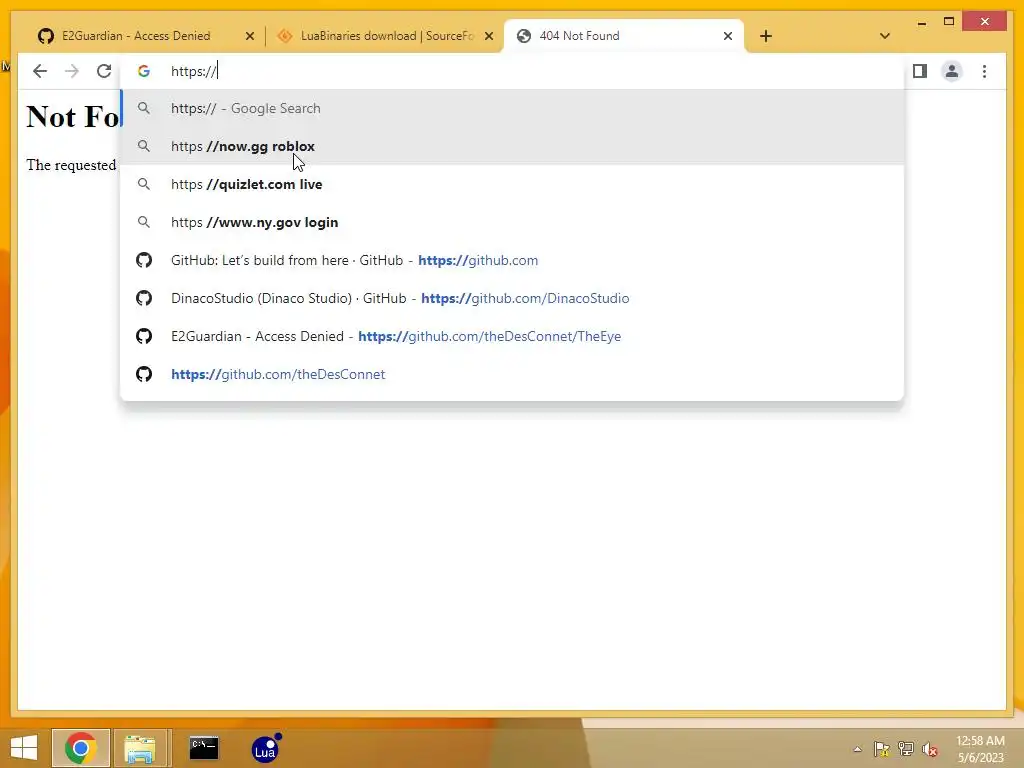Go back using the browser back arrow

coord(40,71)
